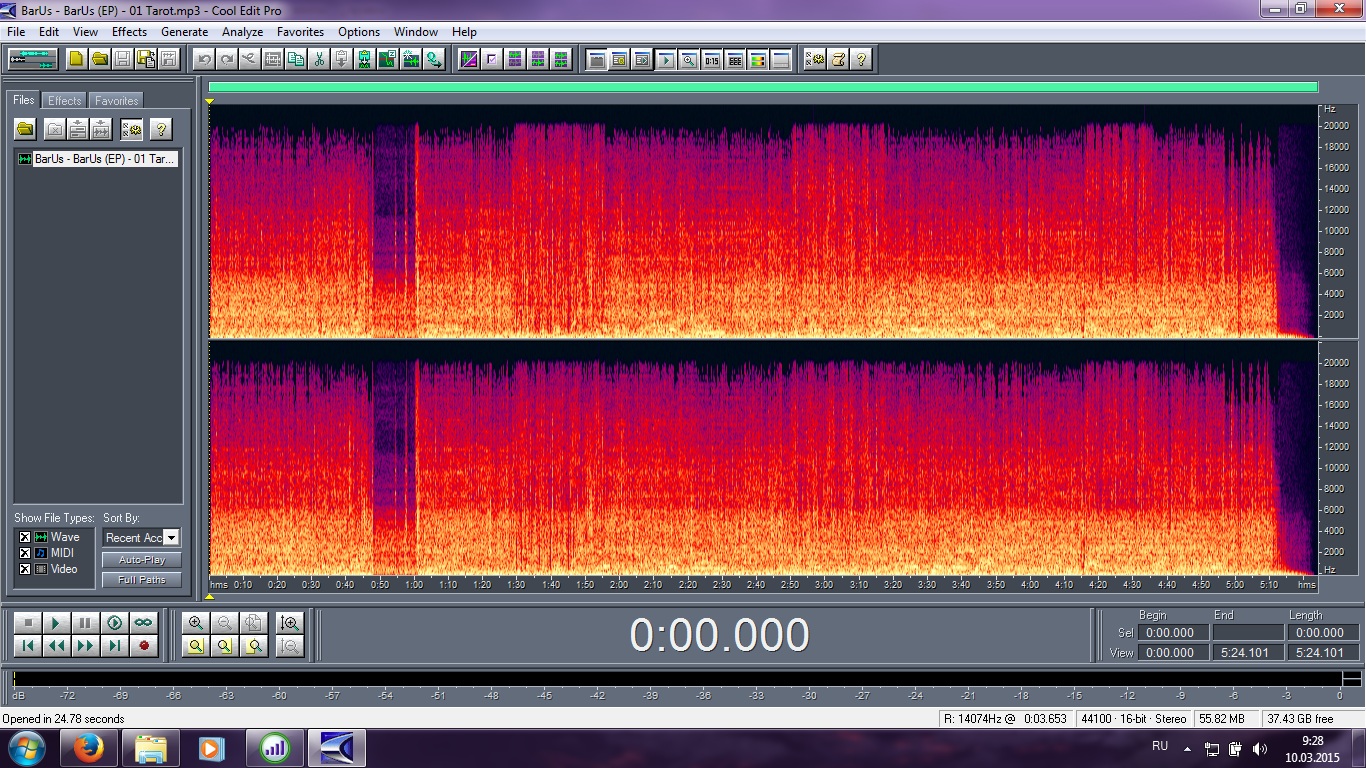Switch to the Favorites tab

tap(116, 101)
